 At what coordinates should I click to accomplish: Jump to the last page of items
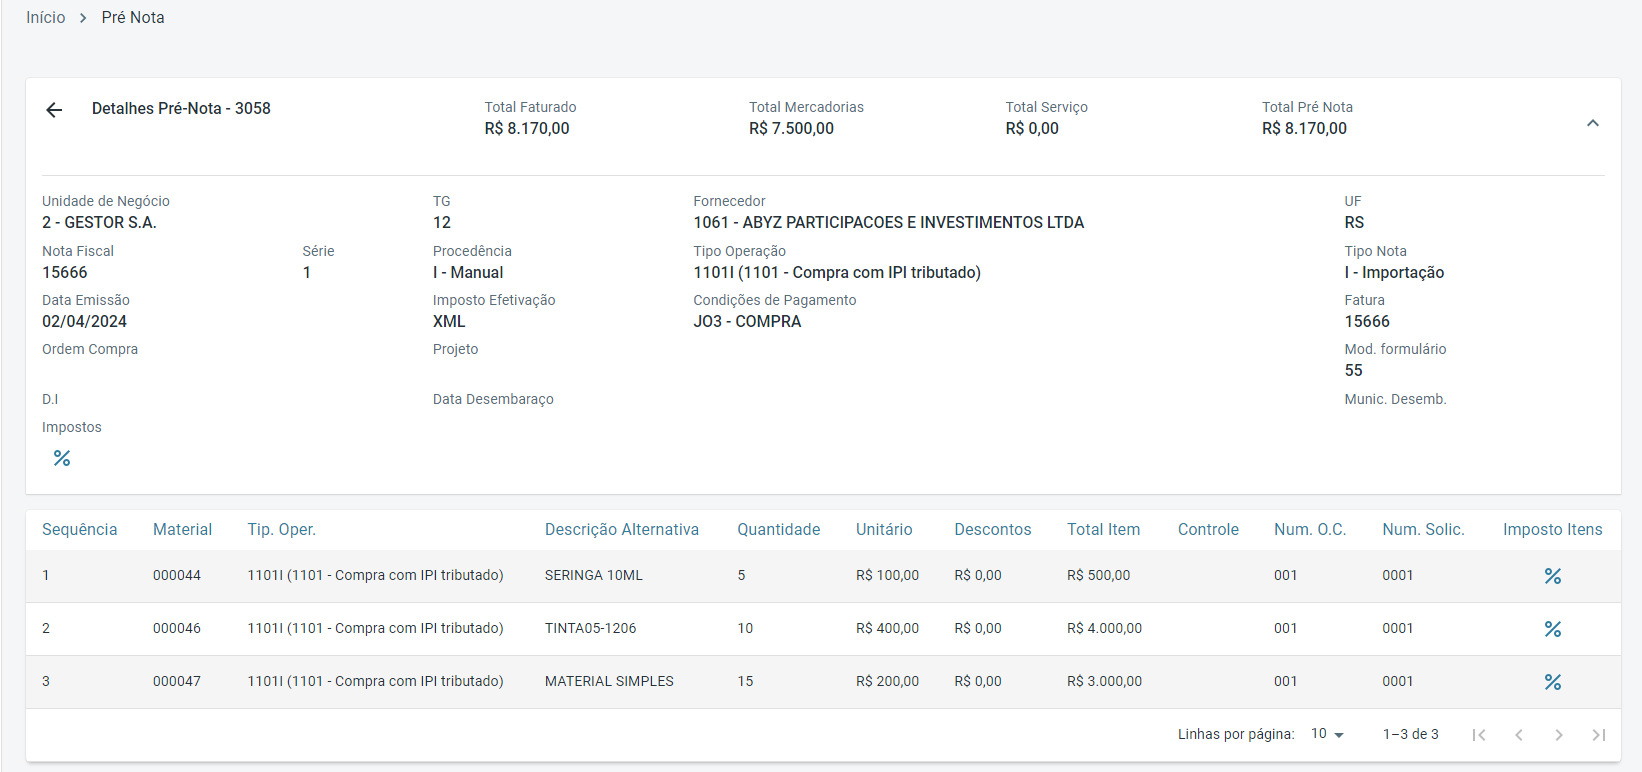click(x=1598, y=735)
